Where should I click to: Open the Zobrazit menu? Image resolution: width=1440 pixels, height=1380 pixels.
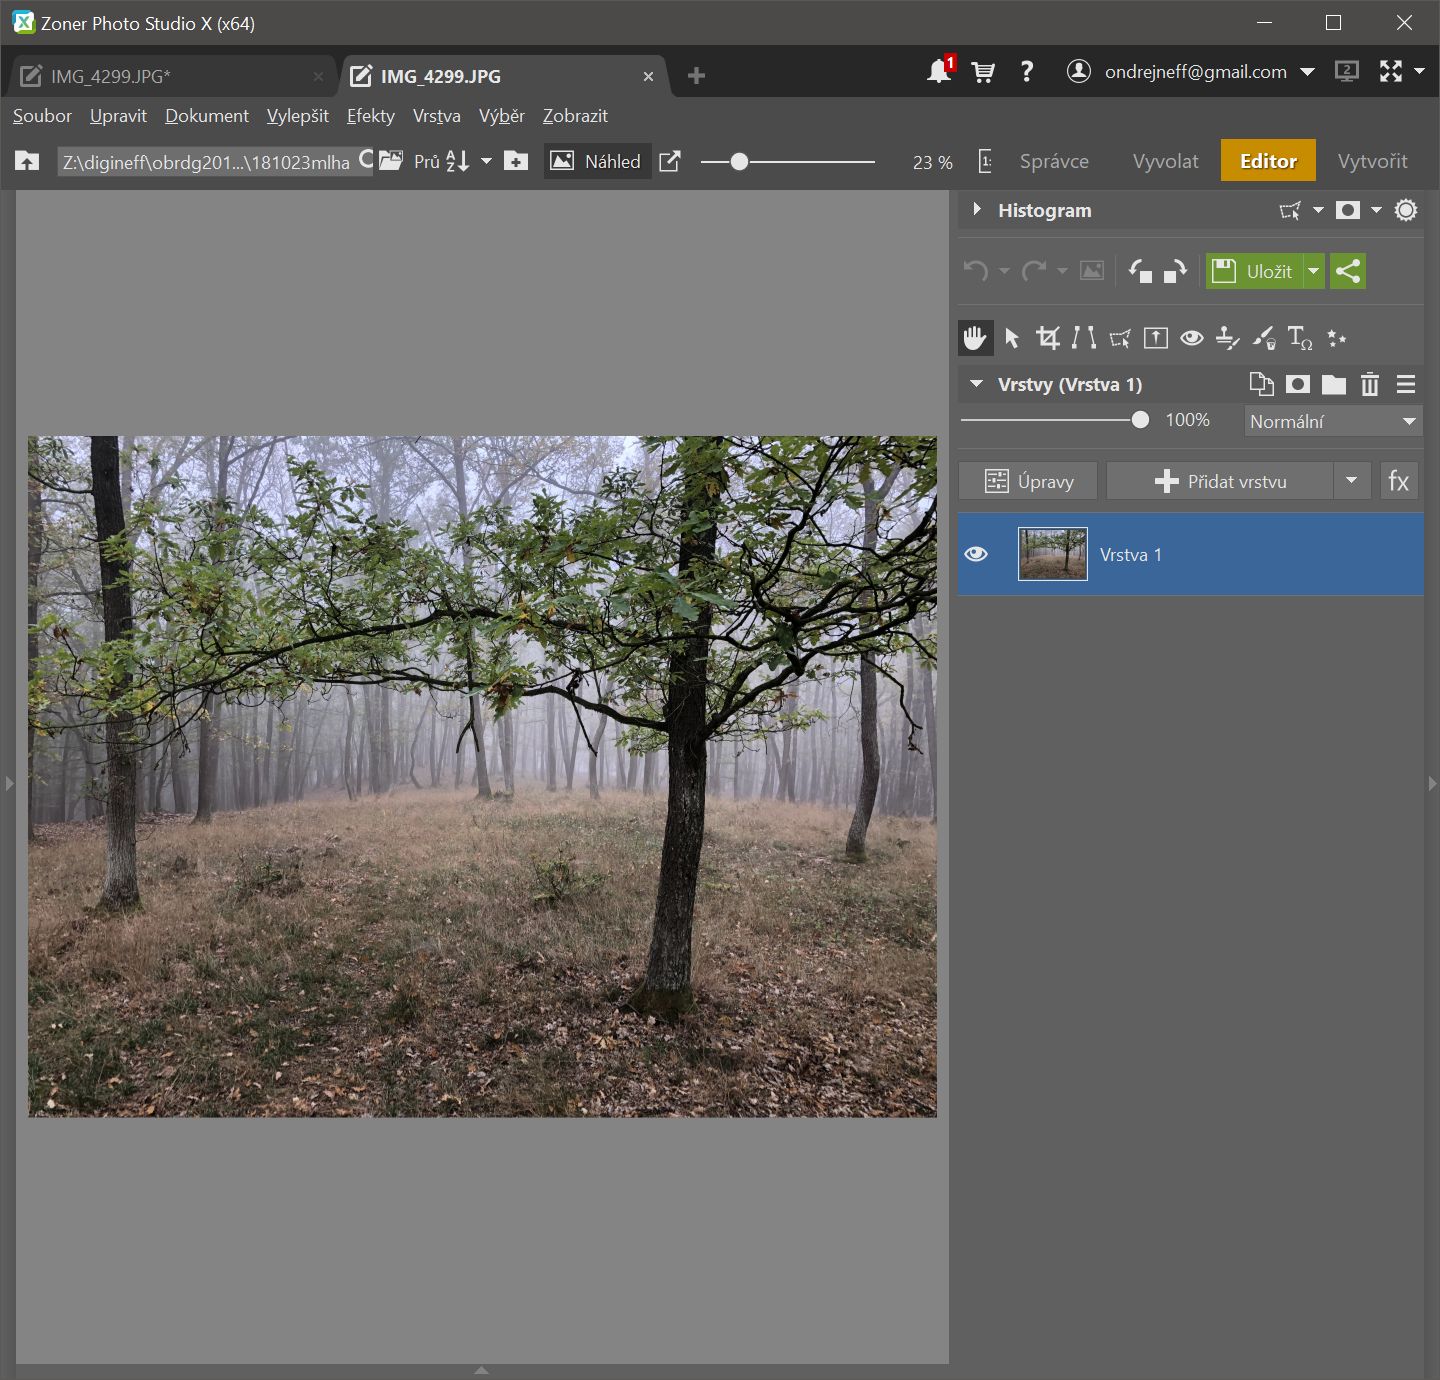[575, 116]
